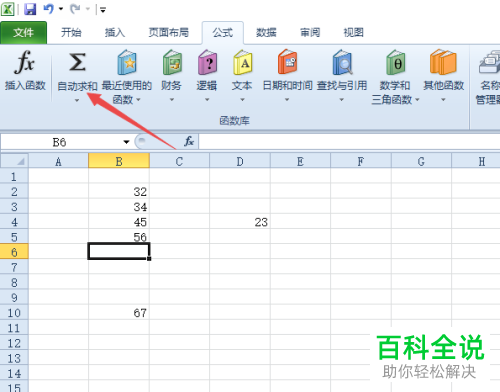Open Customize Quick Access Toolbar dropdown
This screenshot has width=500, height=392.
pyautogui.click(x=103, y=10)
